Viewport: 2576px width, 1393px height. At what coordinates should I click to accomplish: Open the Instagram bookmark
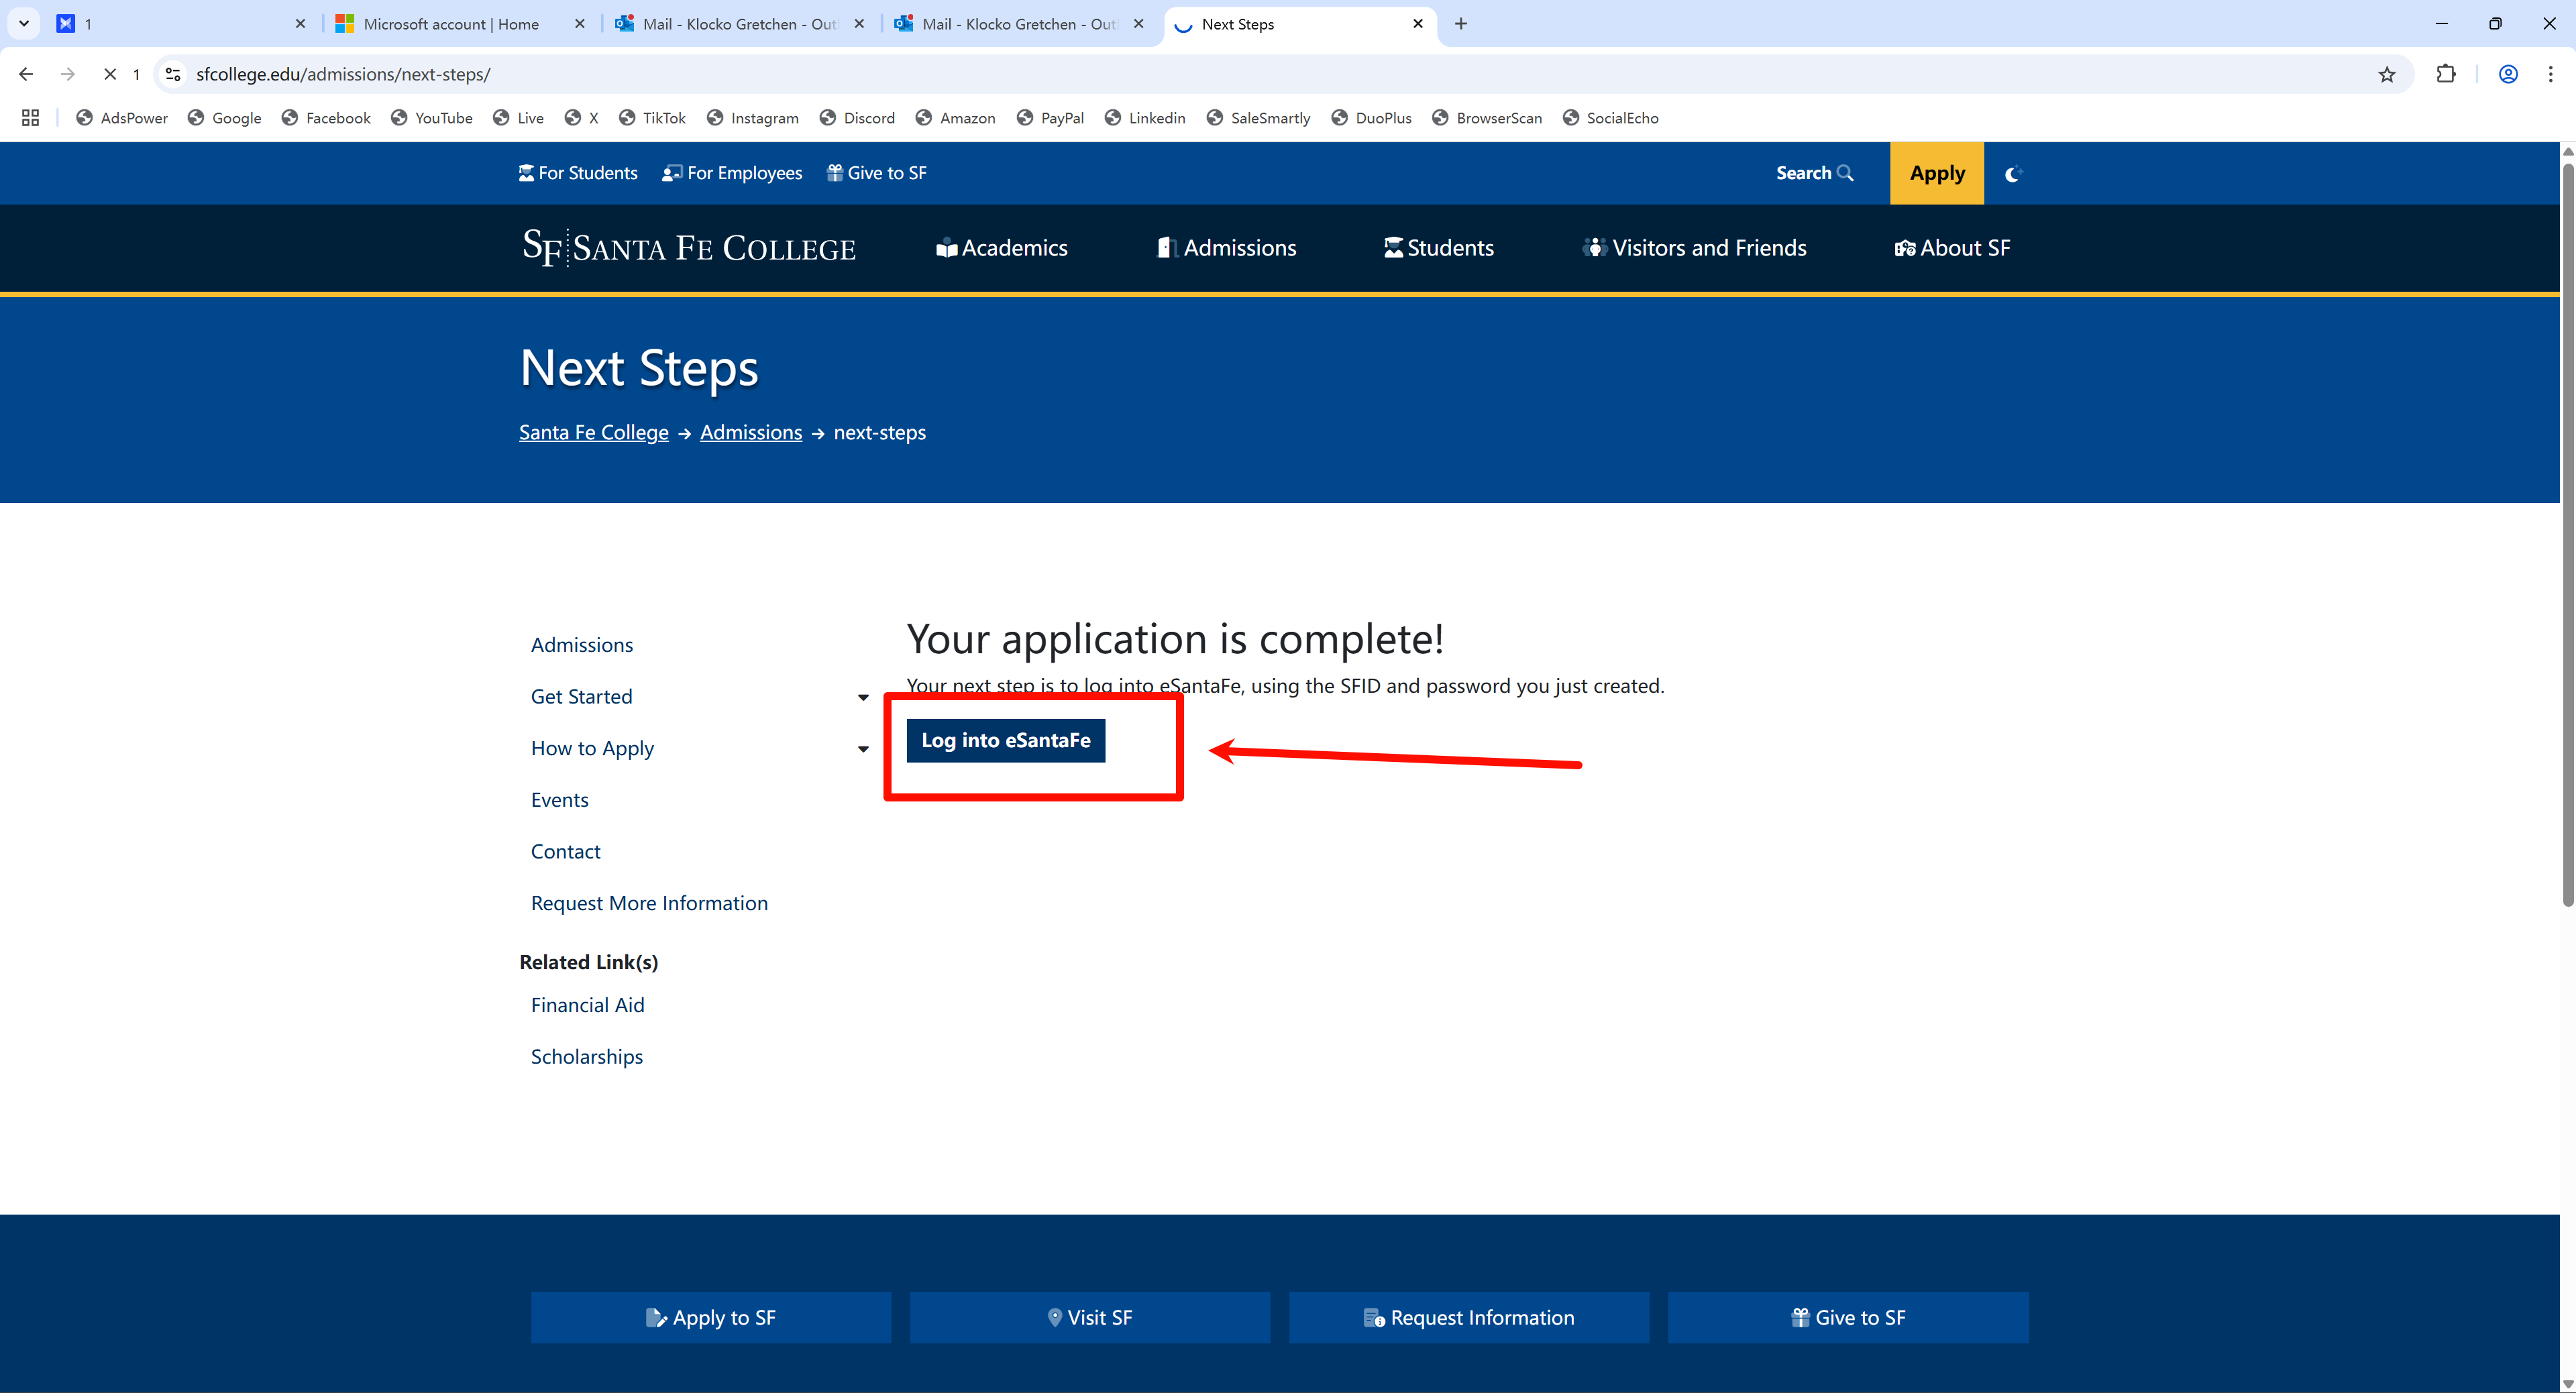(x=753, y=118)
